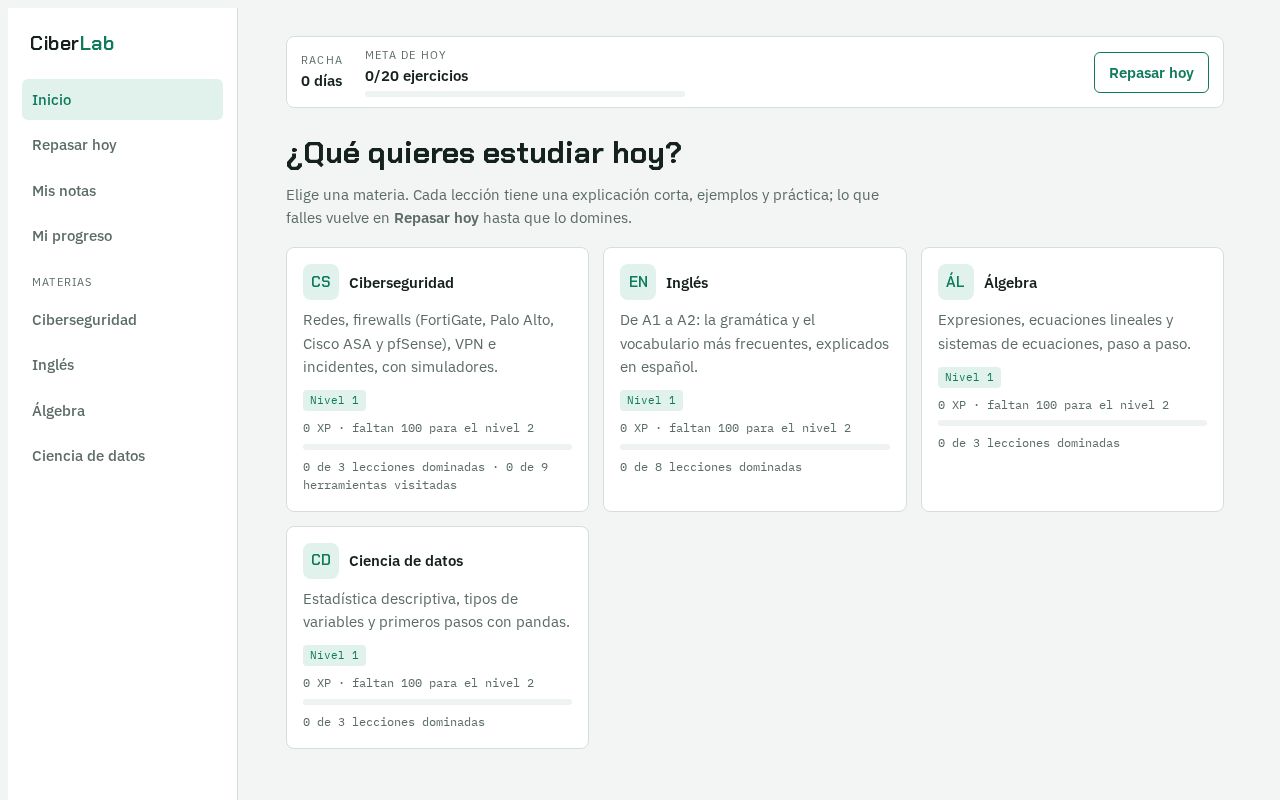This screenshot has width=1280, height=800.
Task: Open the Álgebra card title
Action: 1010,283
